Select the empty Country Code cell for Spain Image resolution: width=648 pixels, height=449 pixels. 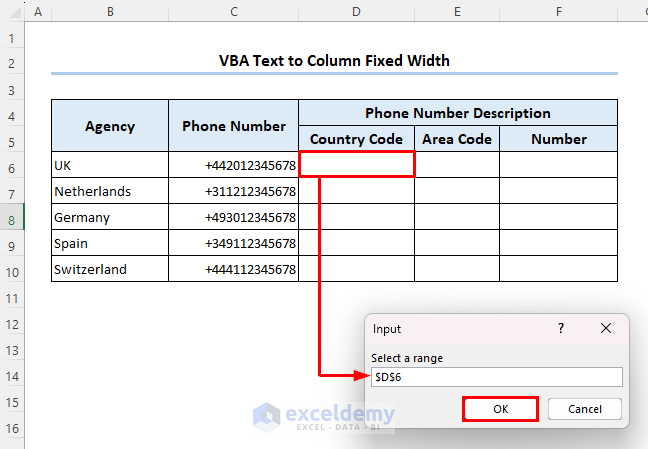356,243
